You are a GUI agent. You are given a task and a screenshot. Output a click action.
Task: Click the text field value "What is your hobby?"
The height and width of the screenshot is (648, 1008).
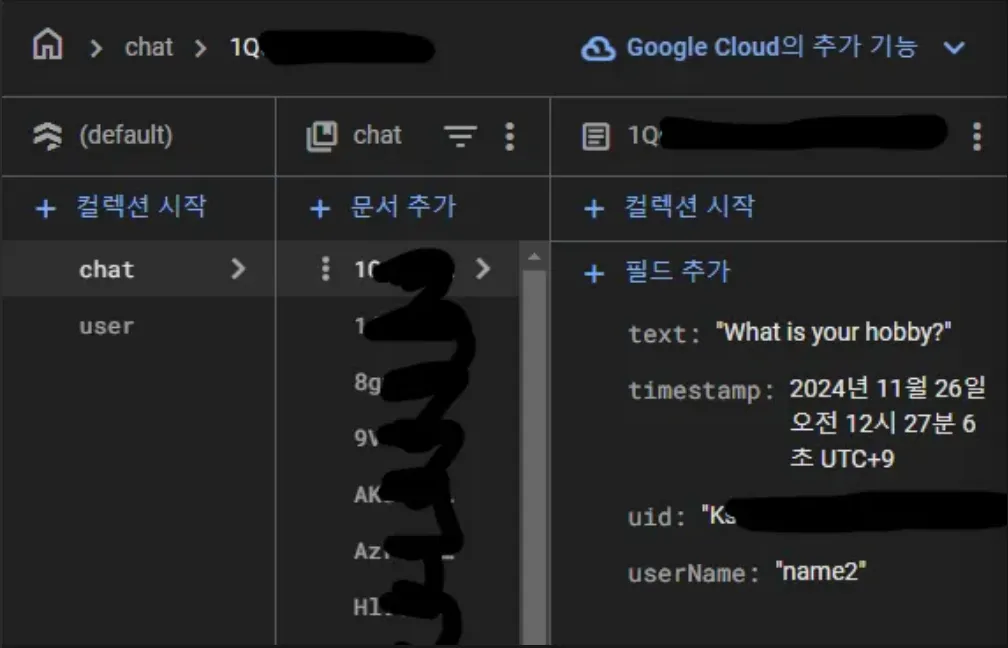[x=833, y=332]
